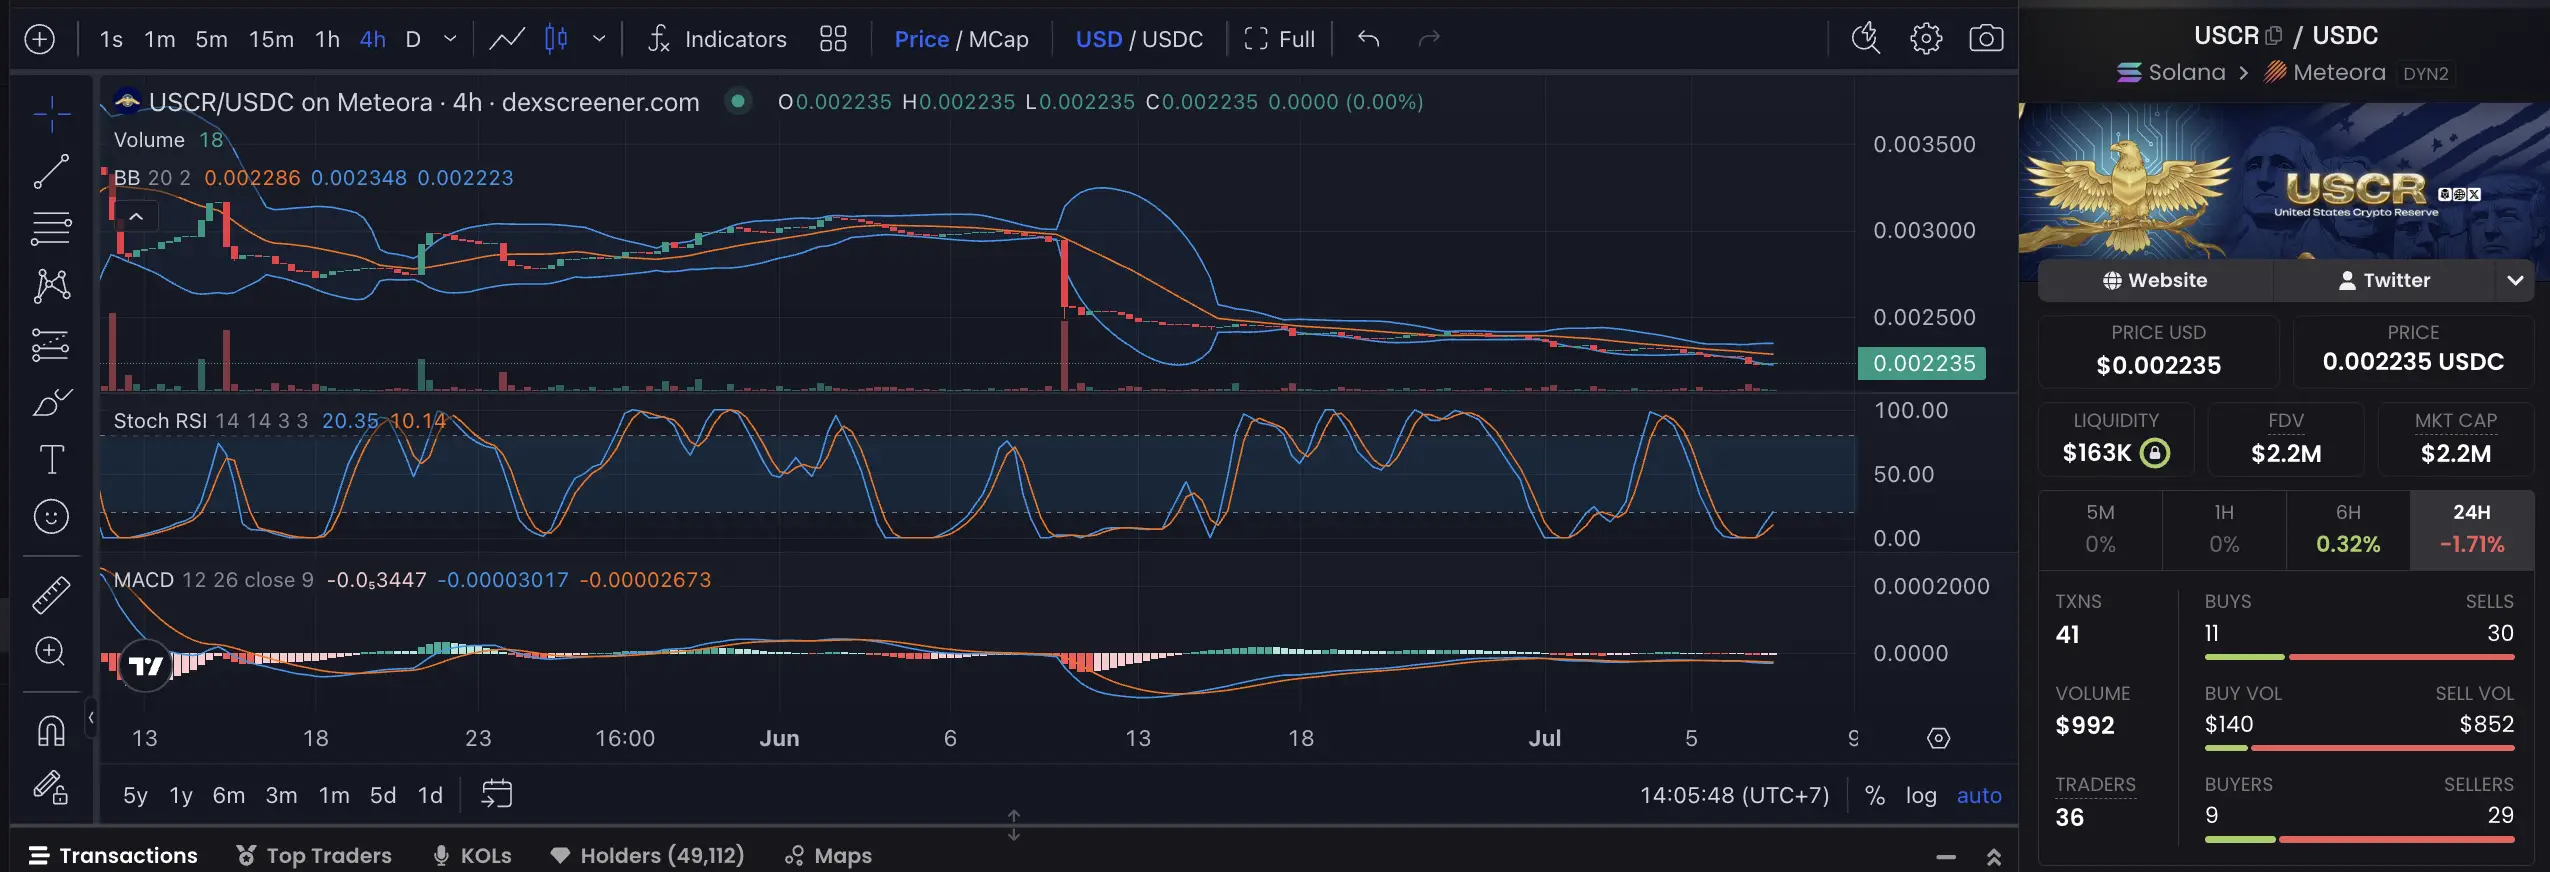Toggle auto scale mode
This screenshot has height=872, width=2550.
pos(1979,795)
